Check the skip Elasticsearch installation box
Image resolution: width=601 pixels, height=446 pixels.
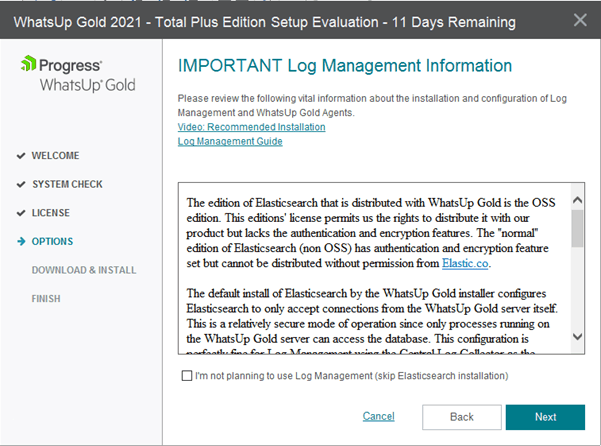click(187, 375)
